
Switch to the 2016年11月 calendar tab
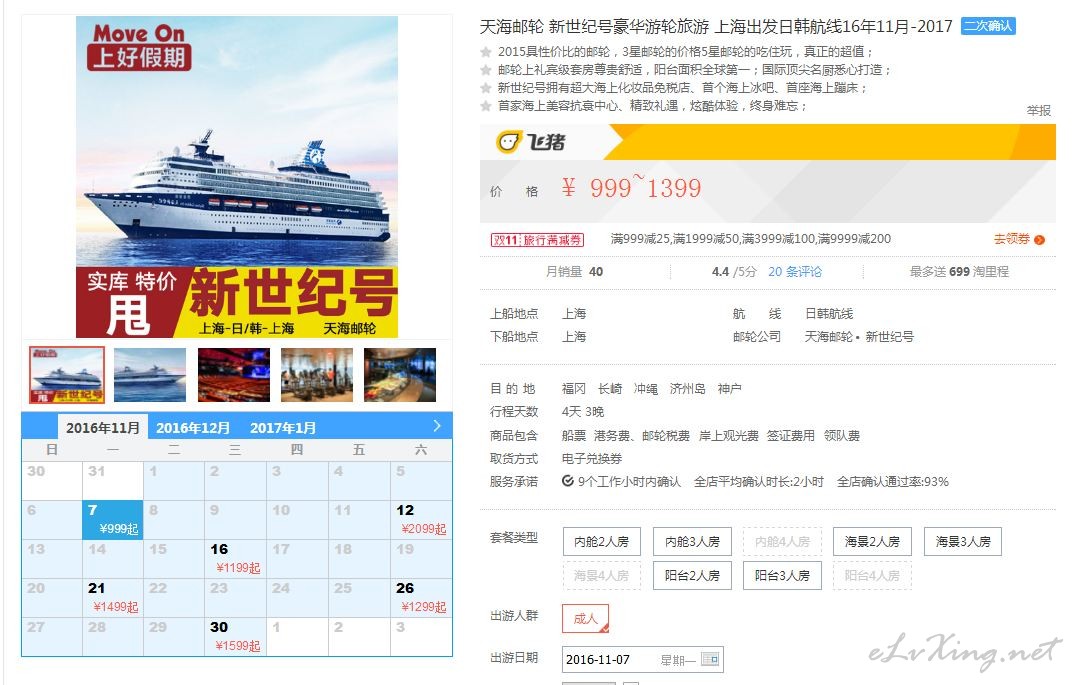point(103,428)
